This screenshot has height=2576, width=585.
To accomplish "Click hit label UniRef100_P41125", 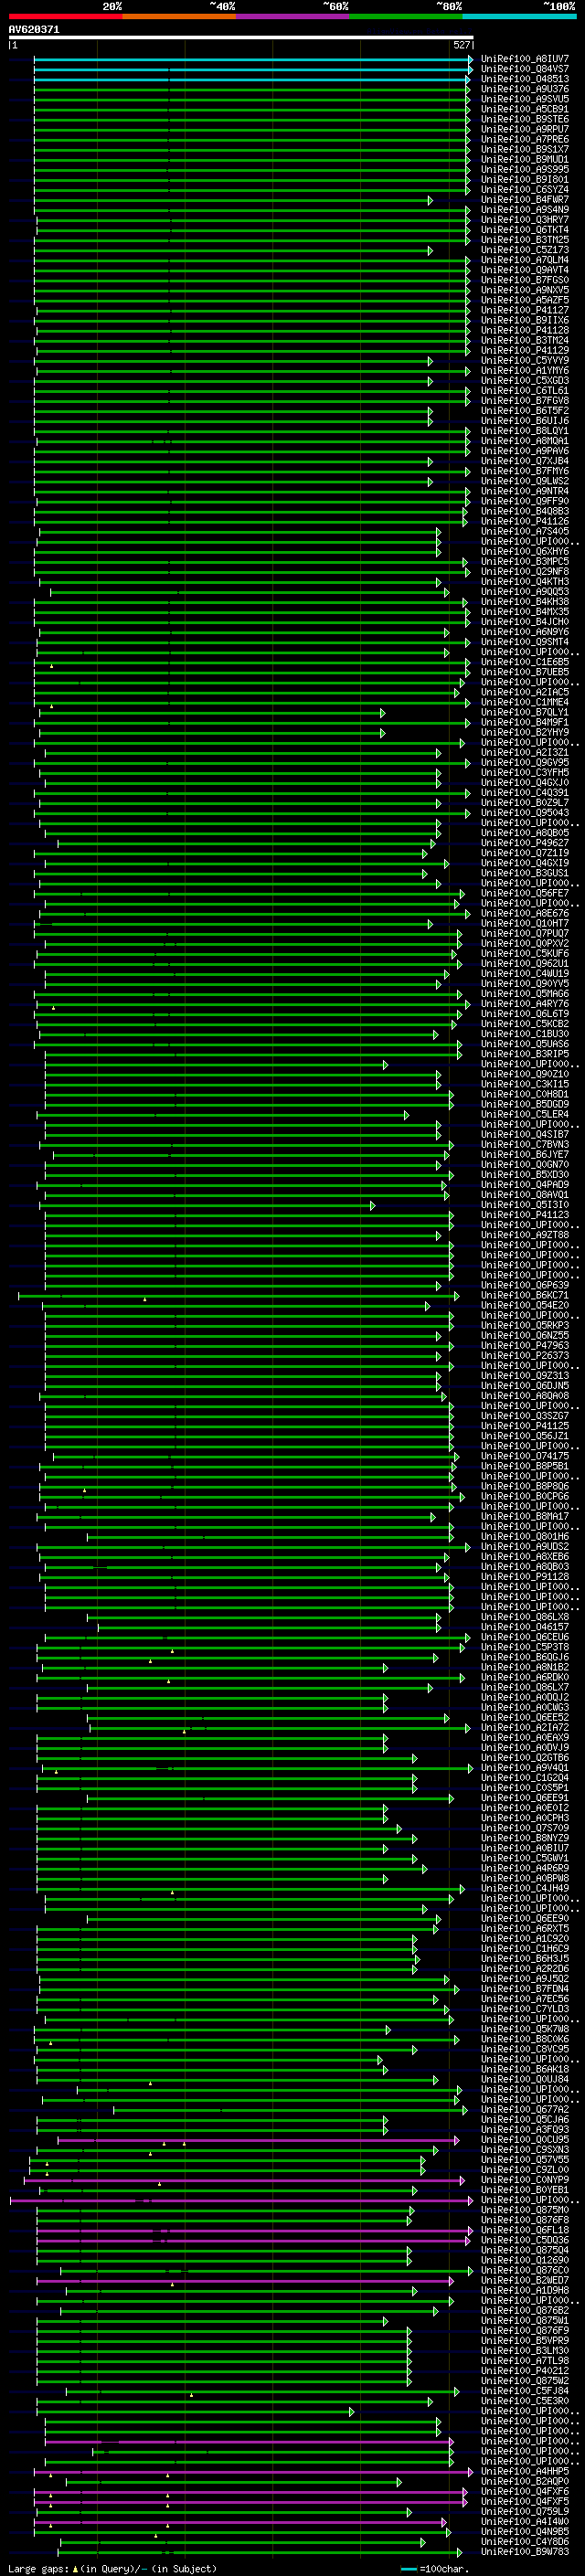I will pos(525,1426).
